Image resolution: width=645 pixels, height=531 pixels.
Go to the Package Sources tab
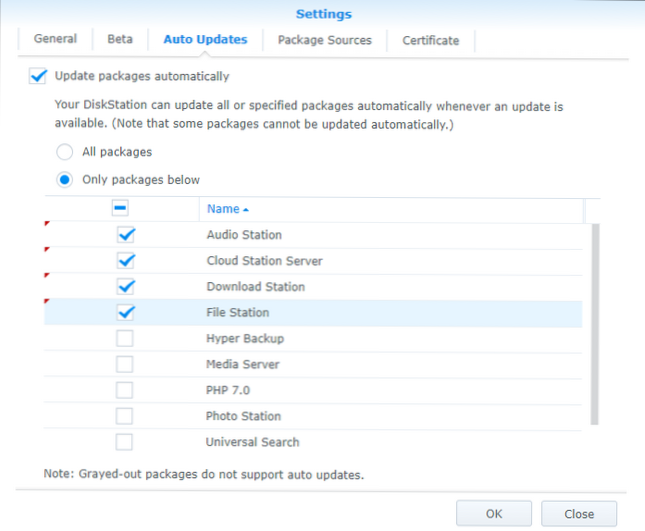click(324, 40)
